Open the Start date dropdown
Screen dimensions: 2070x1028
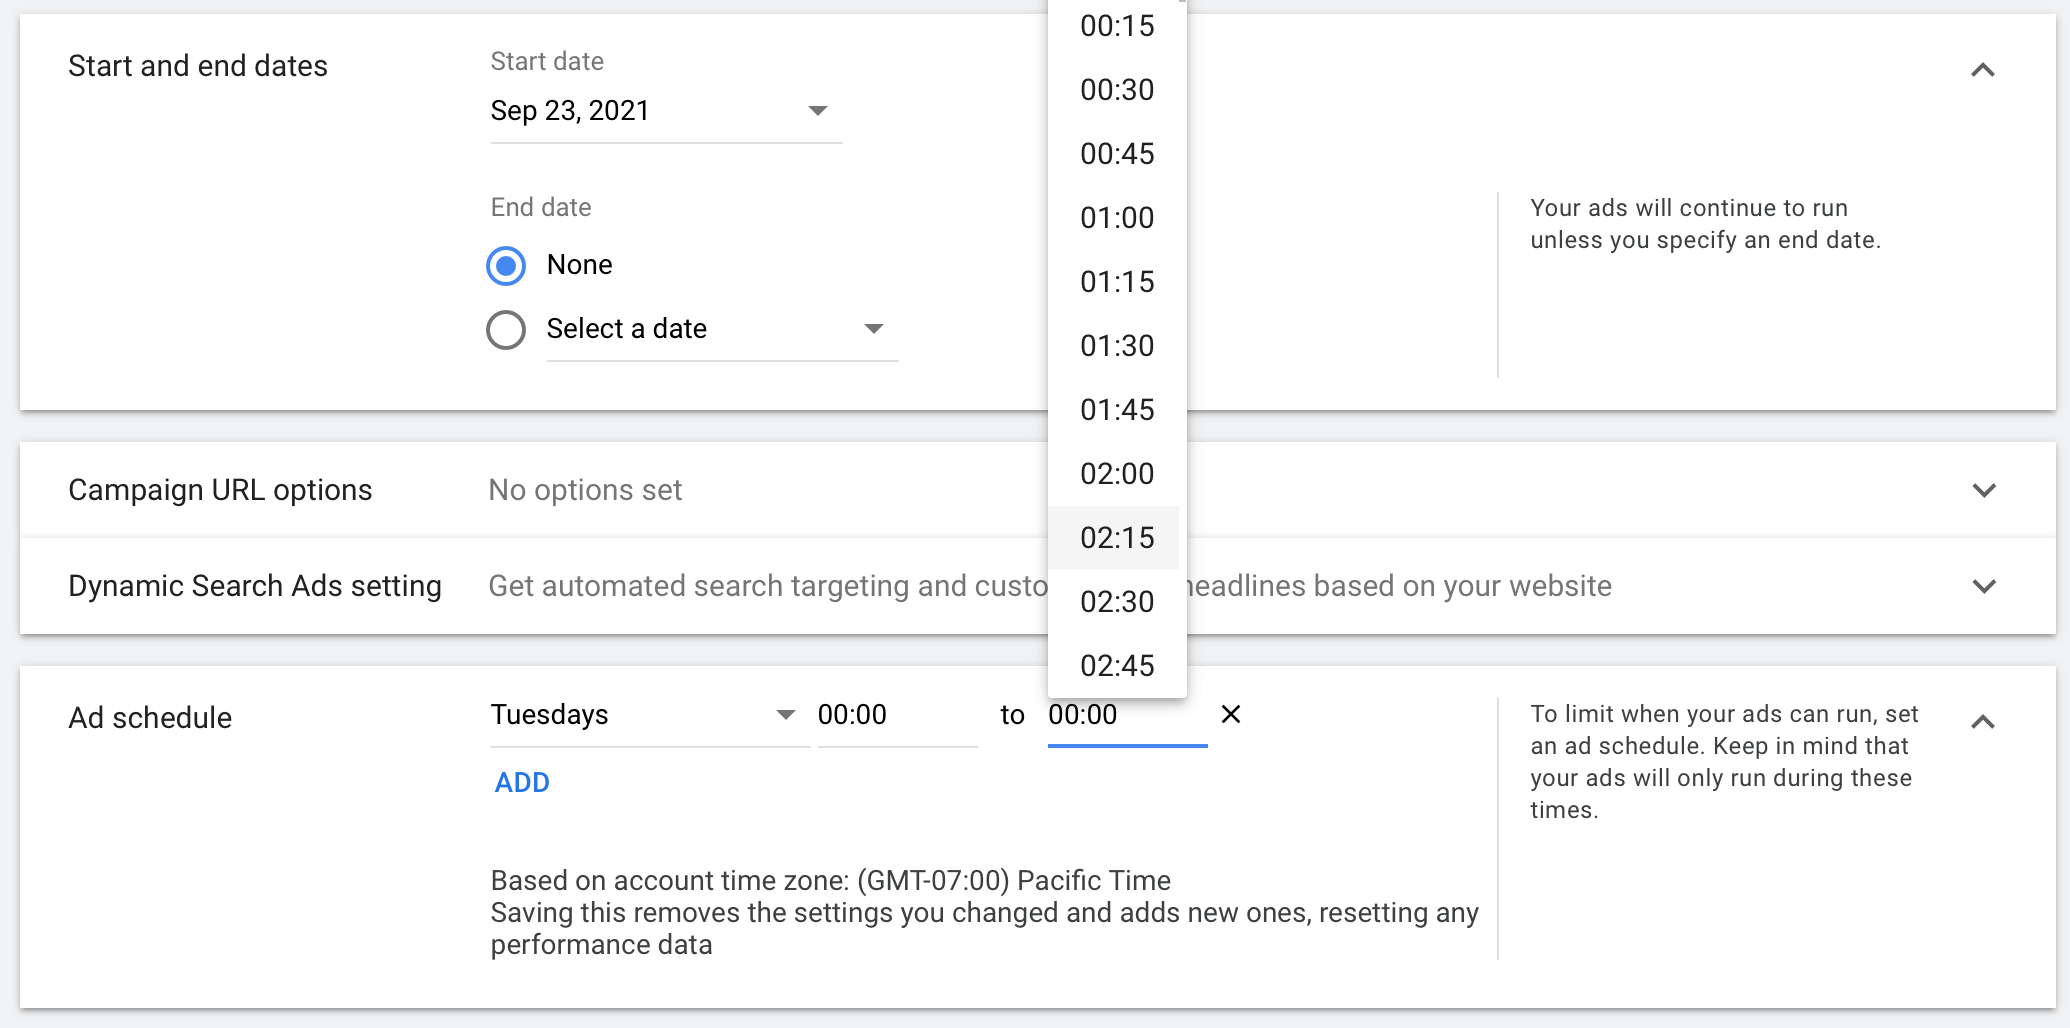click(x=817, y=111)
